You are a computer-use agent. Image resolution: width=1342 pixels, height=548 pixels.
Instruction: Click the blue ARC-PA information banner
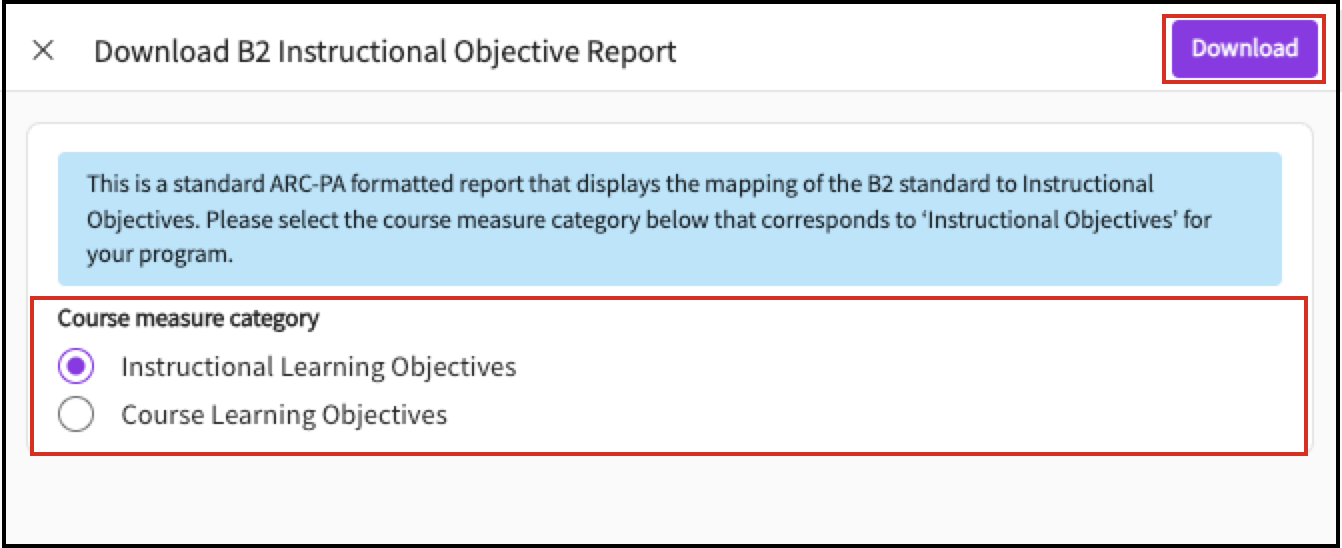pyautogui.click(x=669, y=219)
